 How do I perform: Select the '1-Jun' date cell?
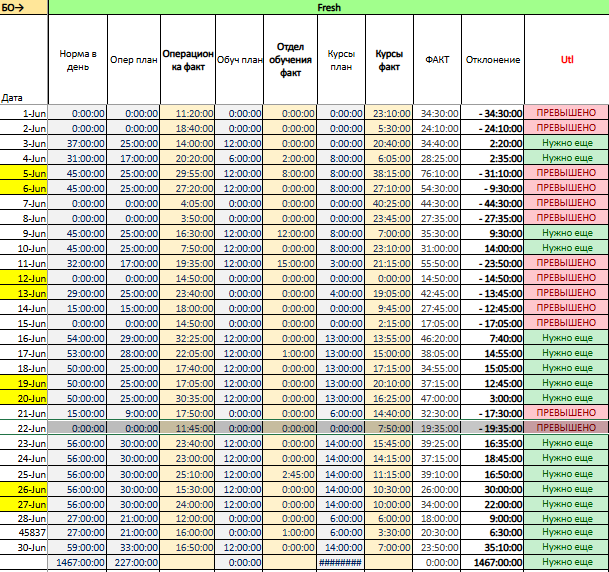pos(24,113)
